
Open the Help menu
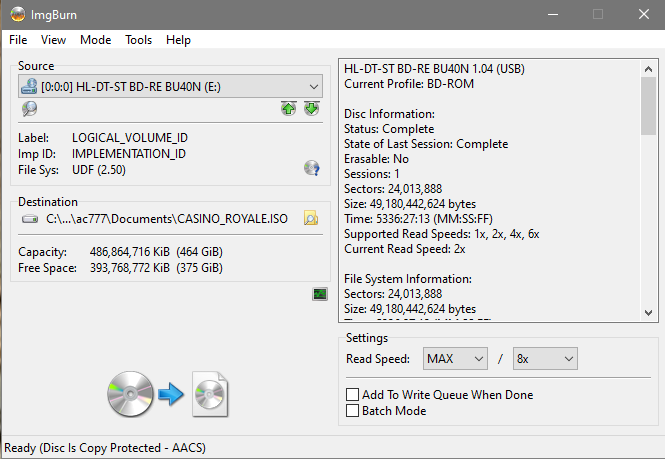pos(178,40)
